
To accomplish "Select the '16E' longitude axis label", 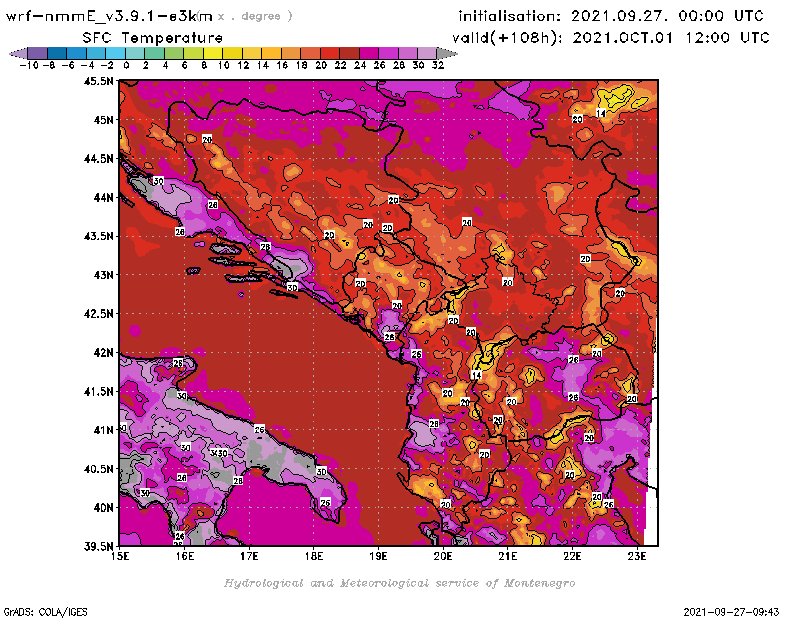I will click(x=185, y=556).
